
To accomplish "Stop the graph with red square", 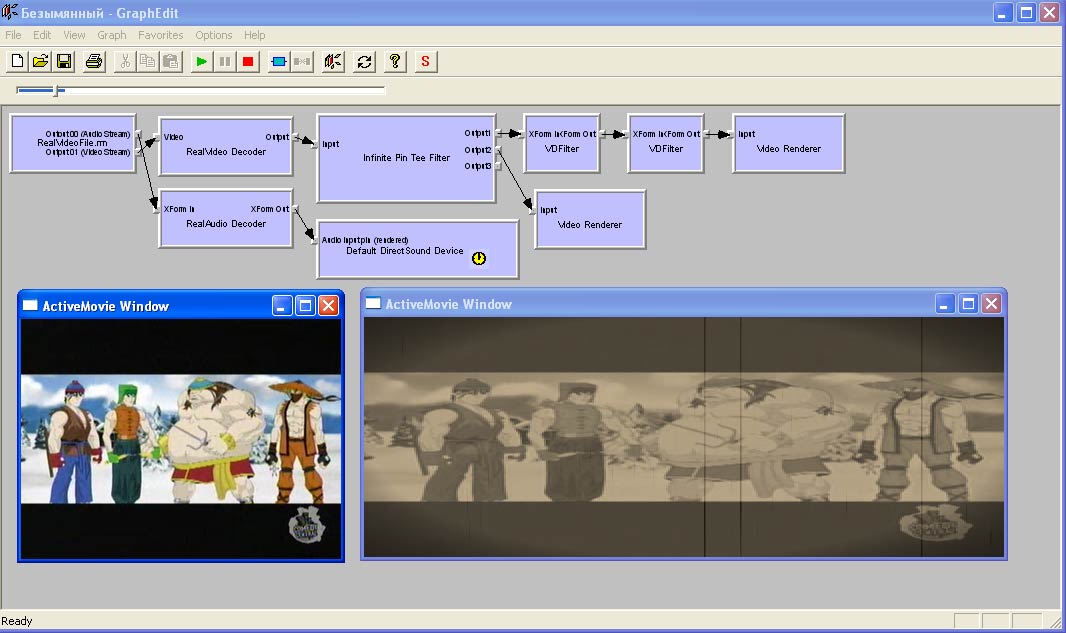I will pyautogui.click(x=247, y=62).
